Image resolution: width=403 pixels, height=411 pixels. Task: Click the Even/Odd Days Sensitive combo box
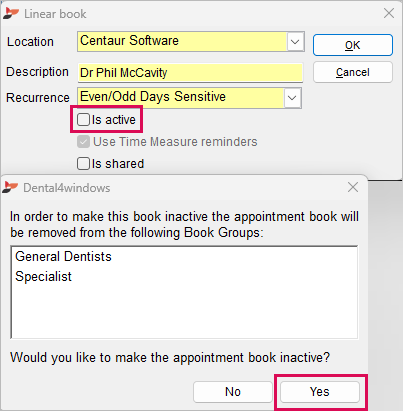point(189,98)
